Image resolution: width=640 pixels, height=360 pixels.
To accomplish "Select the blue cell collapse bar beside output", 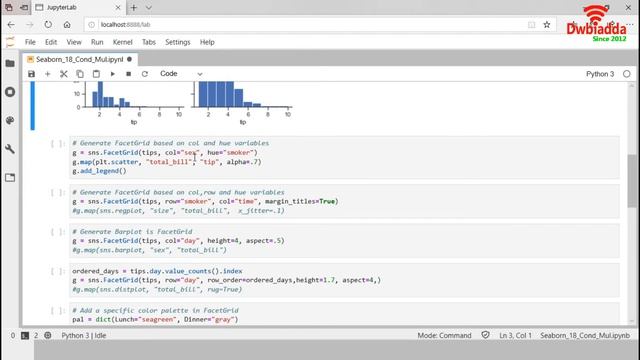I will (x=33, y=105).
